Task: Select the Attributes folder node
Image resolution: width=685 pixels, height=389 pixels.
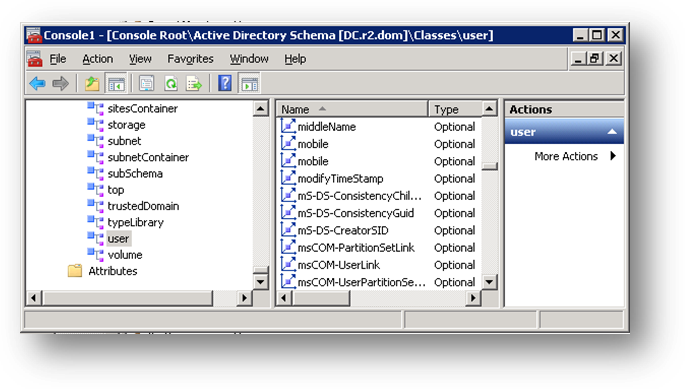Action: tap(113, 271)
